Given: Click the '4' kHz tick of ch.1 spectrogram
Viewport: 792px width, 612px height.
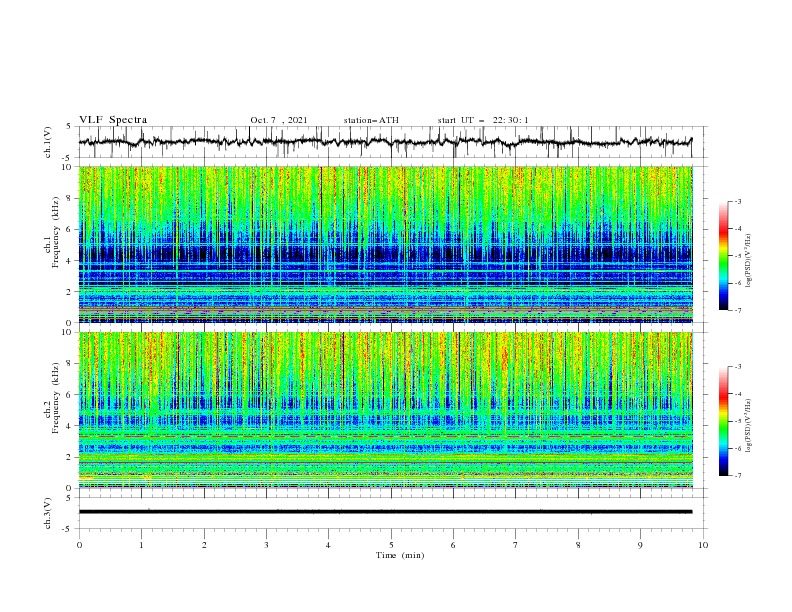Looking at the screenshot, I should (70, 261).
